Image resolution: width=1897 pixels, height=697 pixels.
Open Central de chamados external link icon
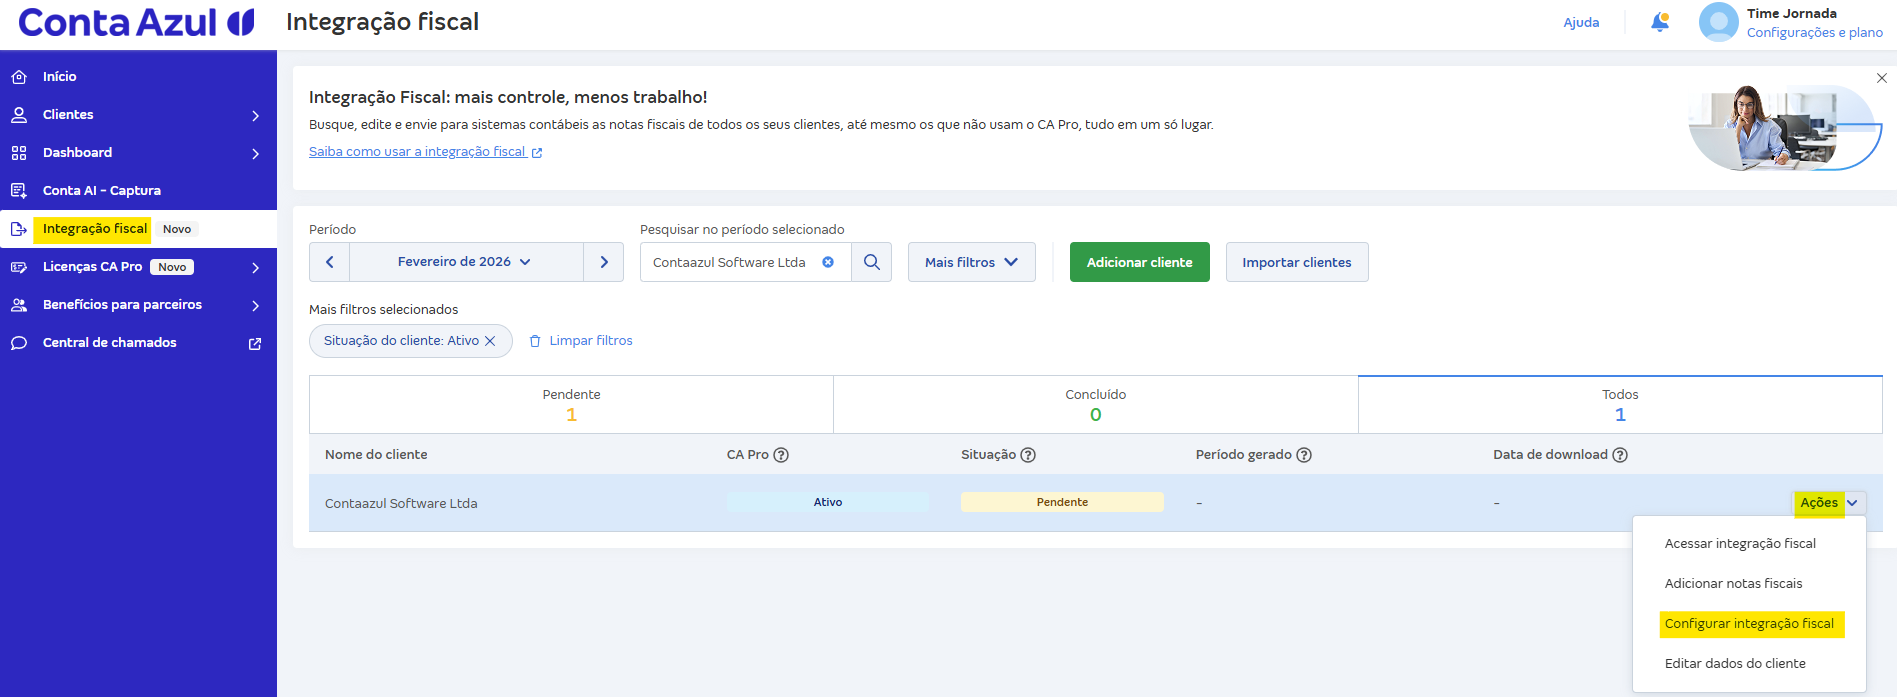point(255,343)
